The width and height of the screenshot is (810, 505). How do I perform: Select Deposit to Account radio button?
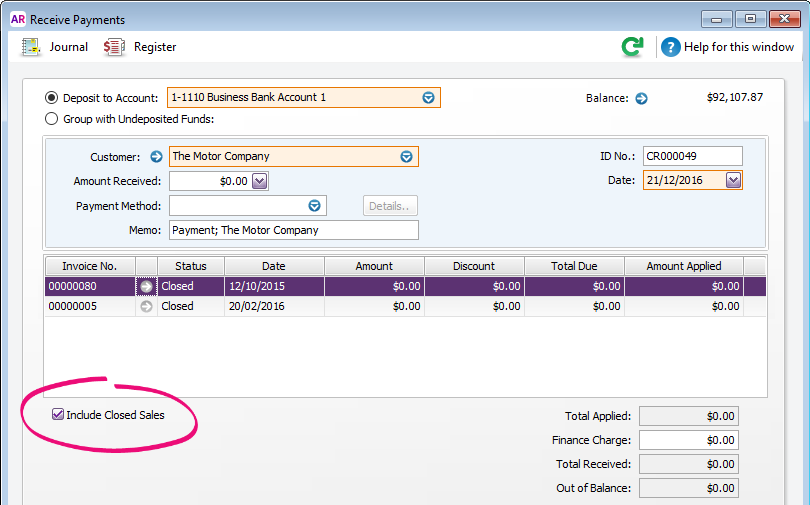point(52,98)
